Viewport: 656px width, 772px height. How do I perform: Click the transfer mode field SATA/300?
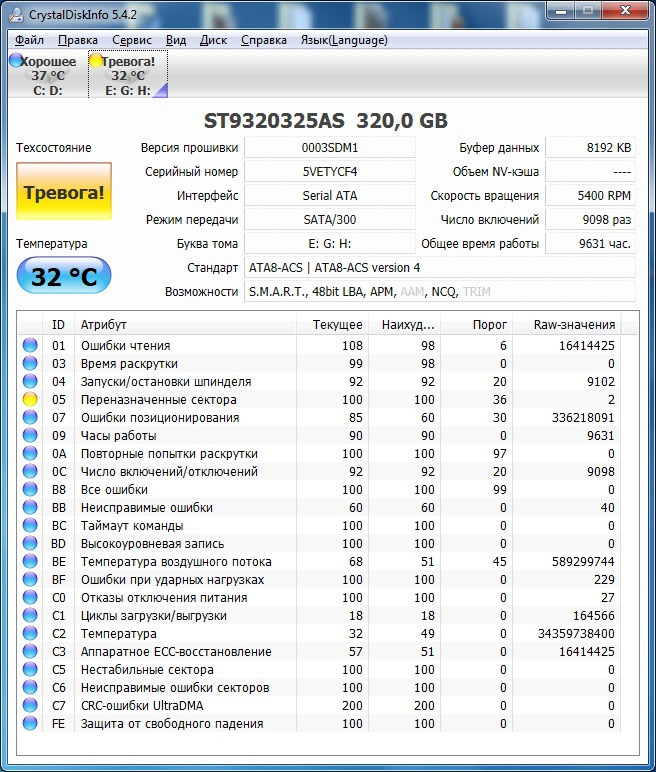329,220
